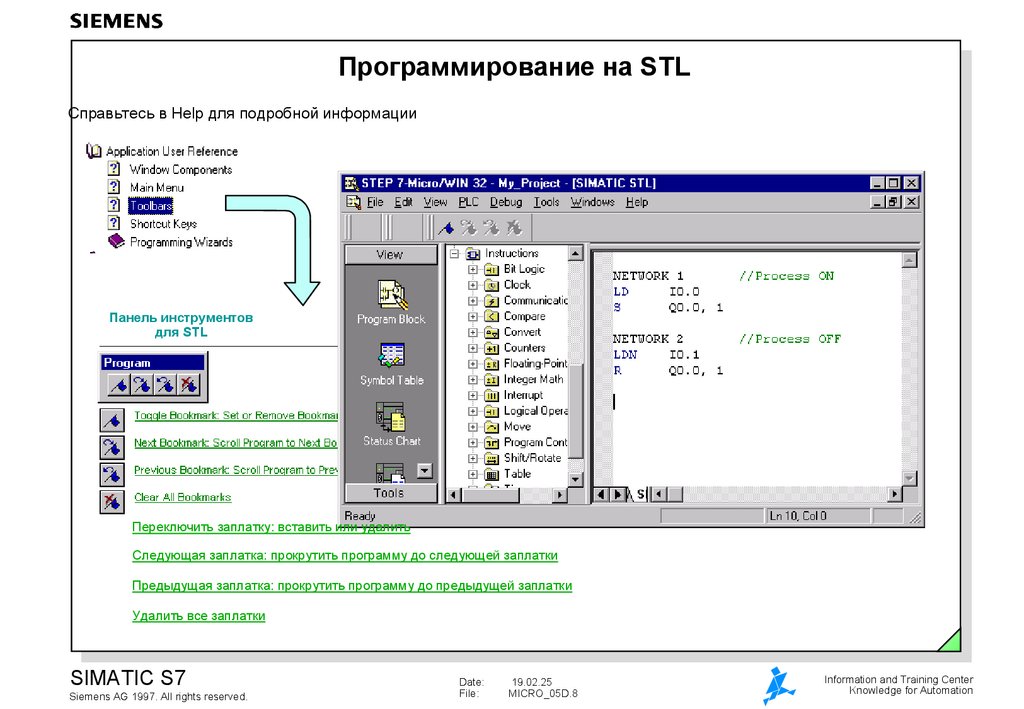Expand the Convert node
Image resolution: width=1024 pixels, height=709 pixels.
(473, 332)
